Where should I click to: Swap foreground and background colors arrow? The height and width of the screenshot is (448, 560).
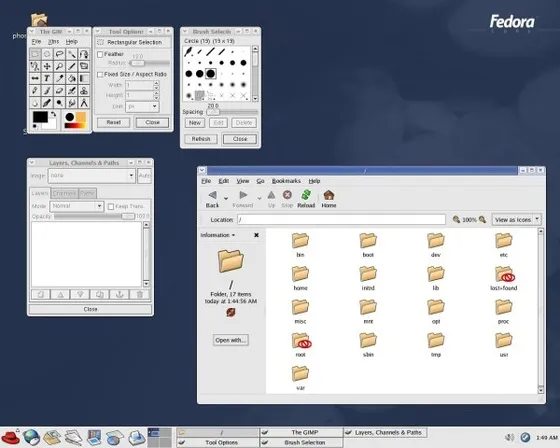53,114
